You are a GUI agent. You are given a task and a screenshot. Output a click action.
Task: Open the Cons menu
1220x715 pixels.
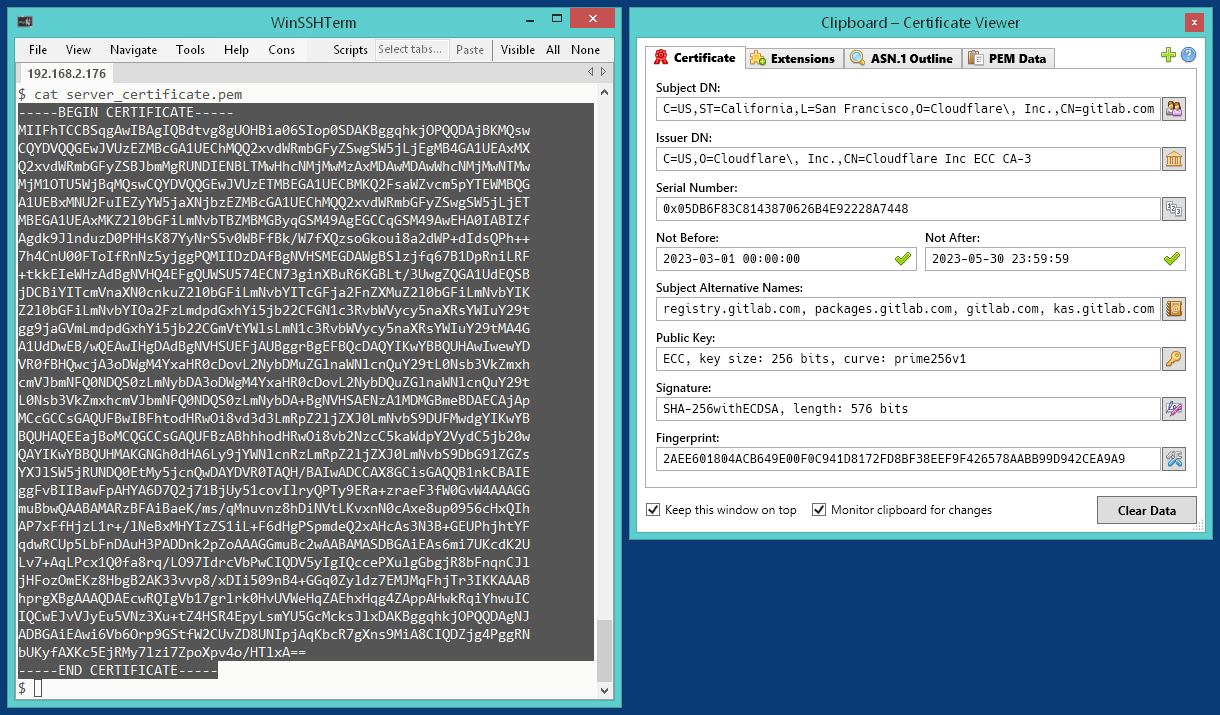(x=281, y=50)
